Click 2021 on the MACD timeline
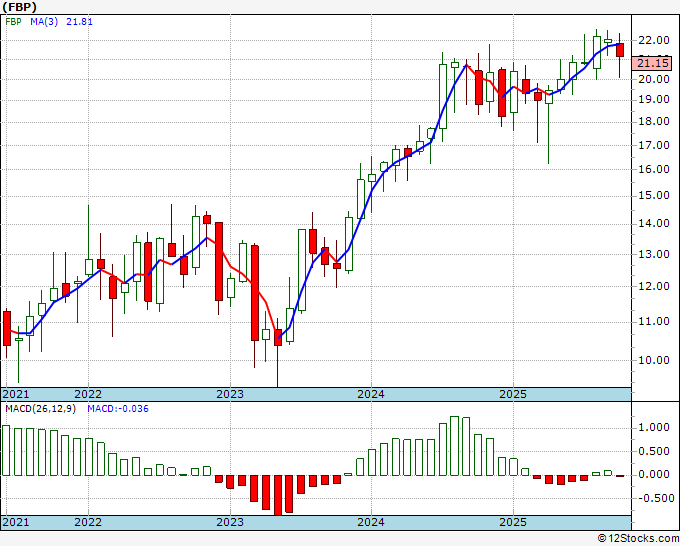Viewport: 680px width, 546px height. pyautogui.click(x=16, y=522)
